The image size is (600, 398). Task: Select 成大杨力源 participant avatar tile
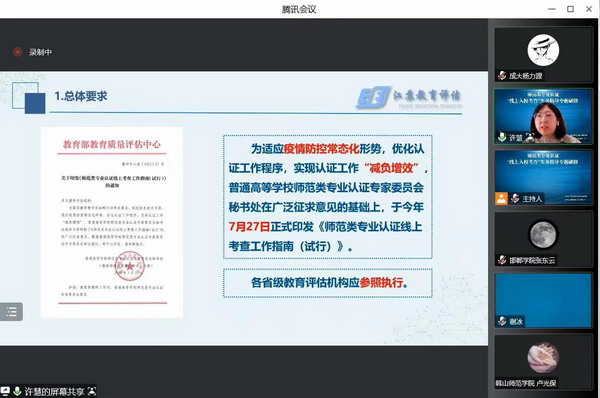pyautogui.click(x=543, y=54)
